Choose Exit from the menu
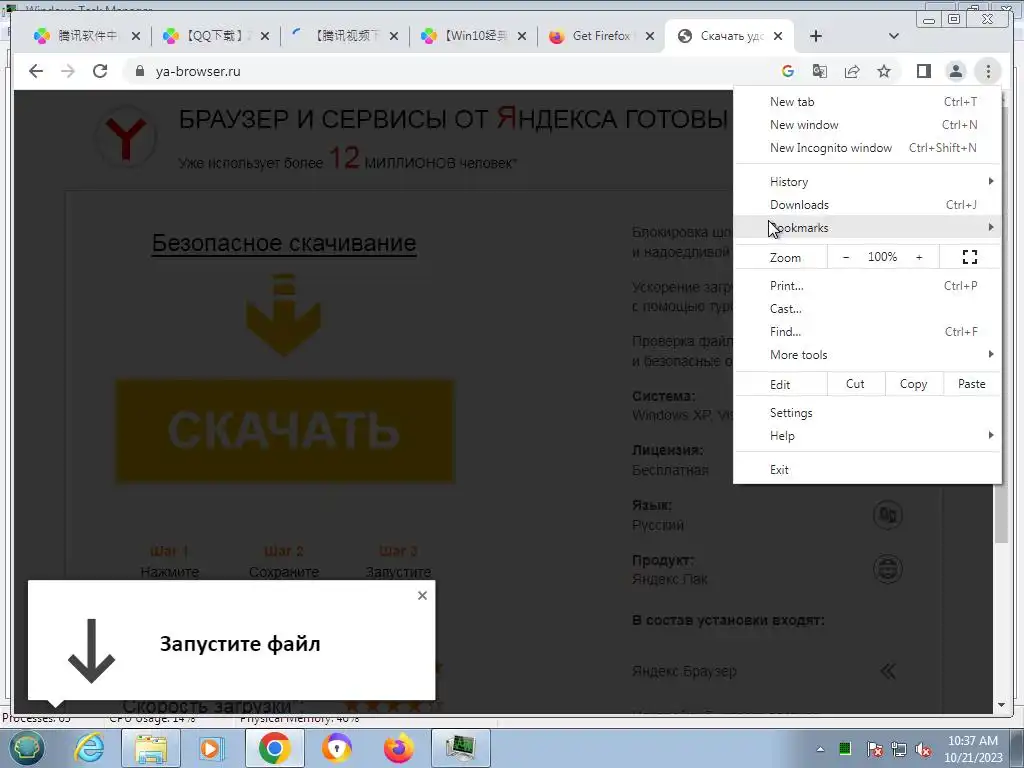 click(867, 470)
